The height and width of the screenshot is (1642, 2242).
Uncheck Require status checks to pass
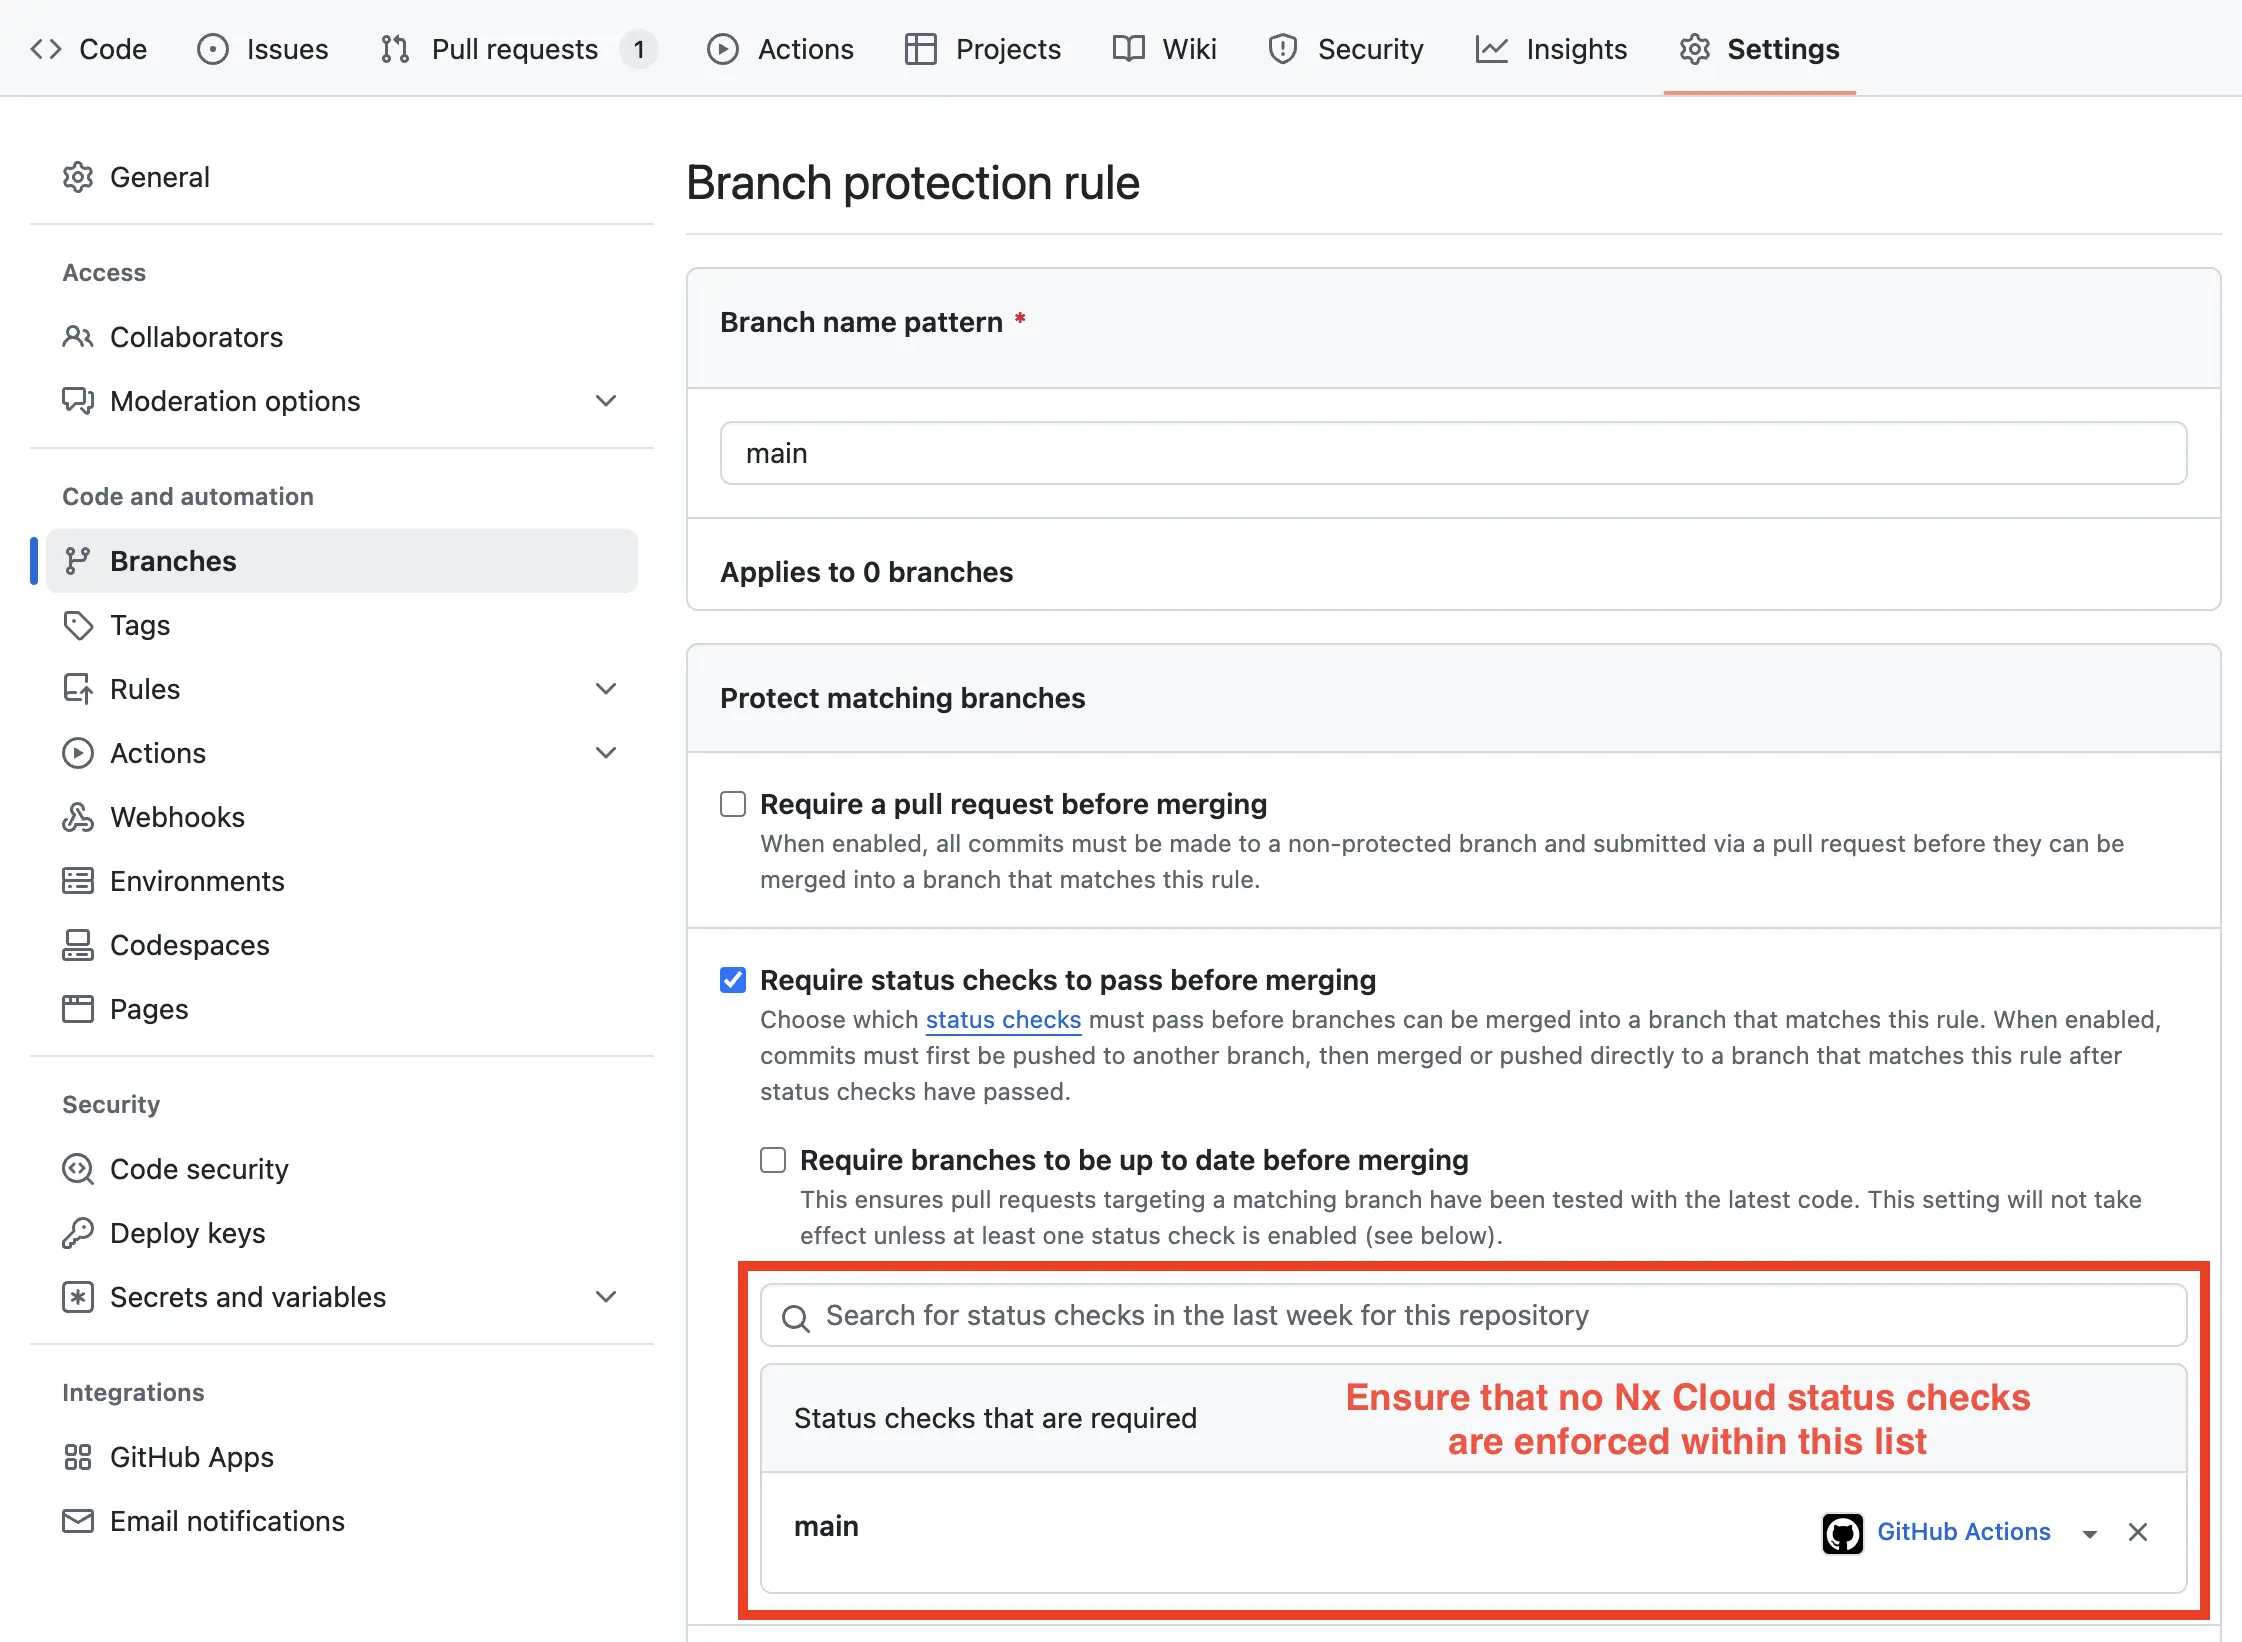click(732, 980)
